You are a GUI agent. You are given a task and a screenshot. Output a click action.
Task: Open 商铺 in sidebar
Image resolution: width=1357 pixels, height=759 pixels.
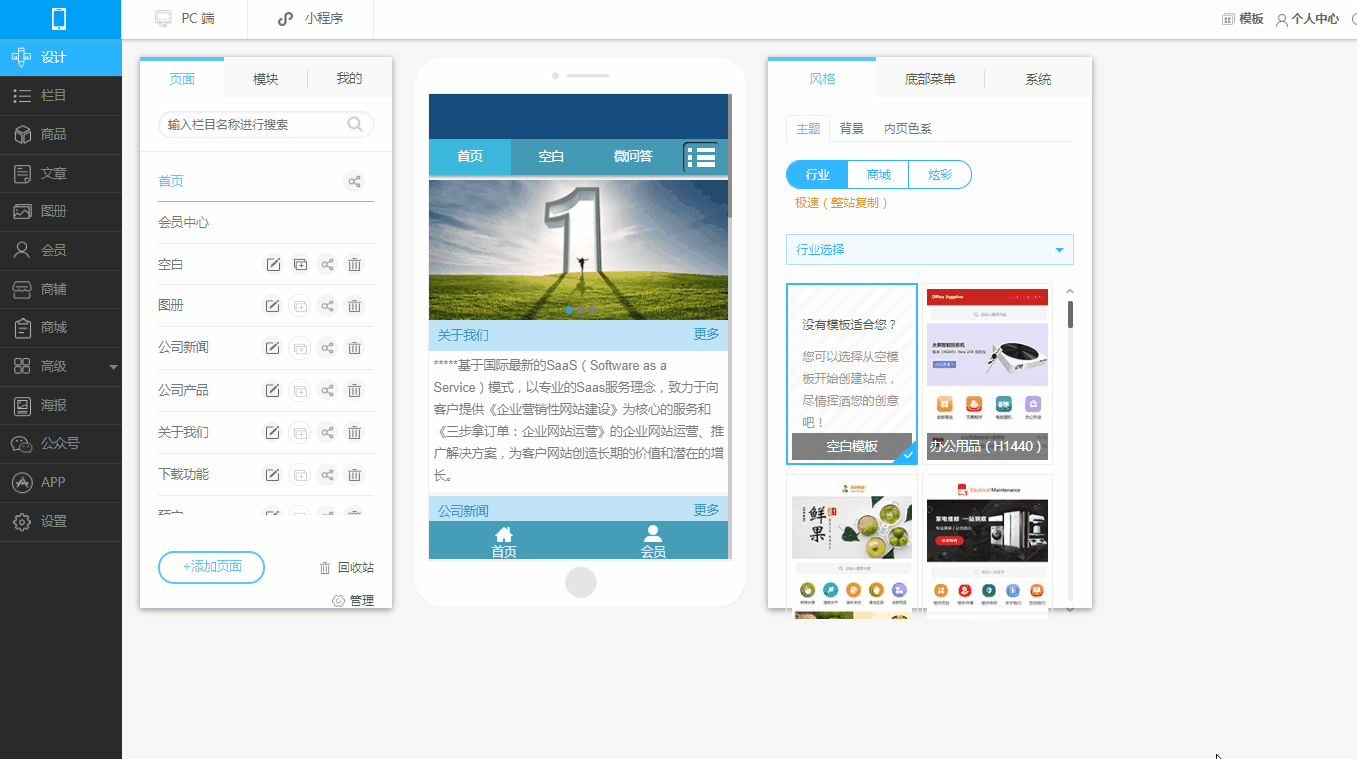[x=61, y=289]
